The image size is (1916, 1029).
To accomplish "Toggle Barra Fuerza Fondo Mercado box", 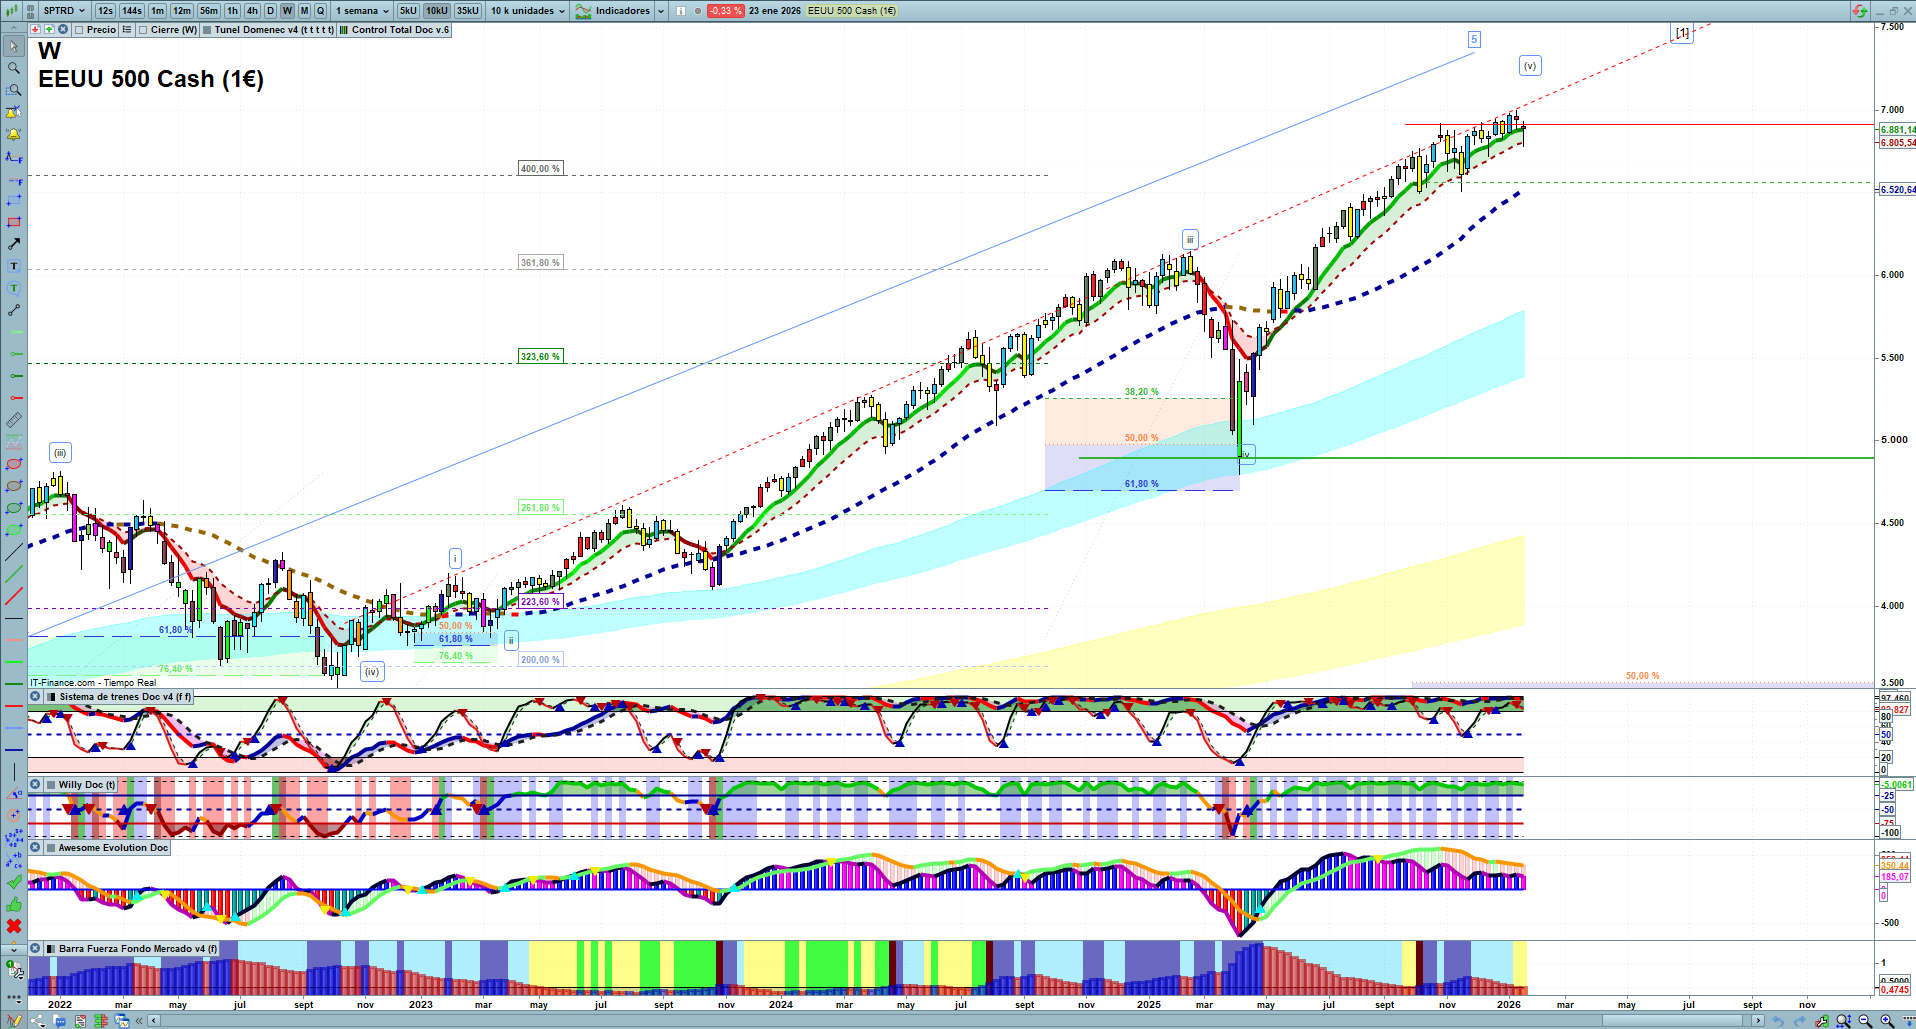I will (x=50, y=949).
